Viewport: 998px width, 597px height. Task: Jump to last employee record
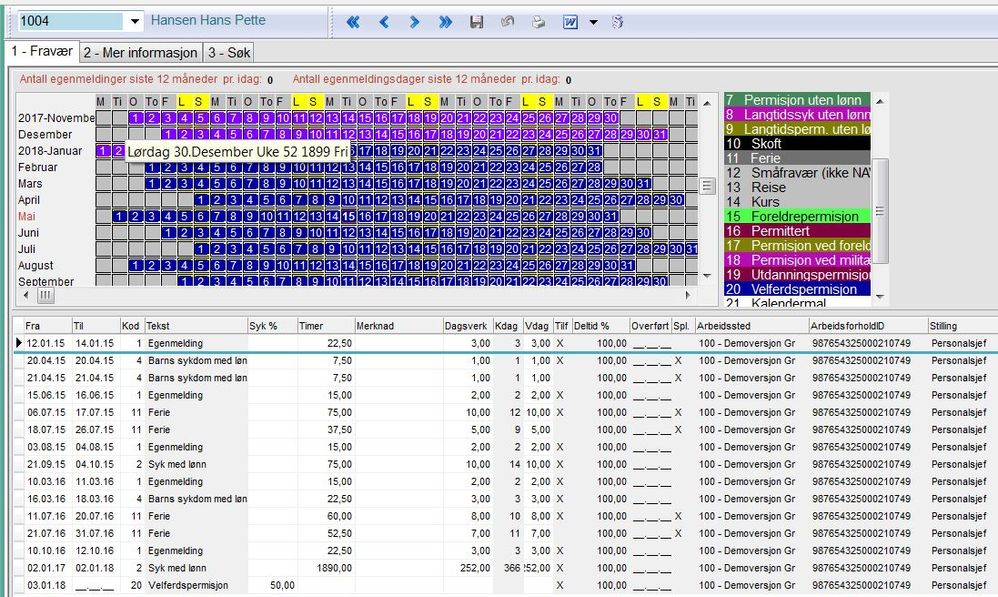[x=445, y=22]
